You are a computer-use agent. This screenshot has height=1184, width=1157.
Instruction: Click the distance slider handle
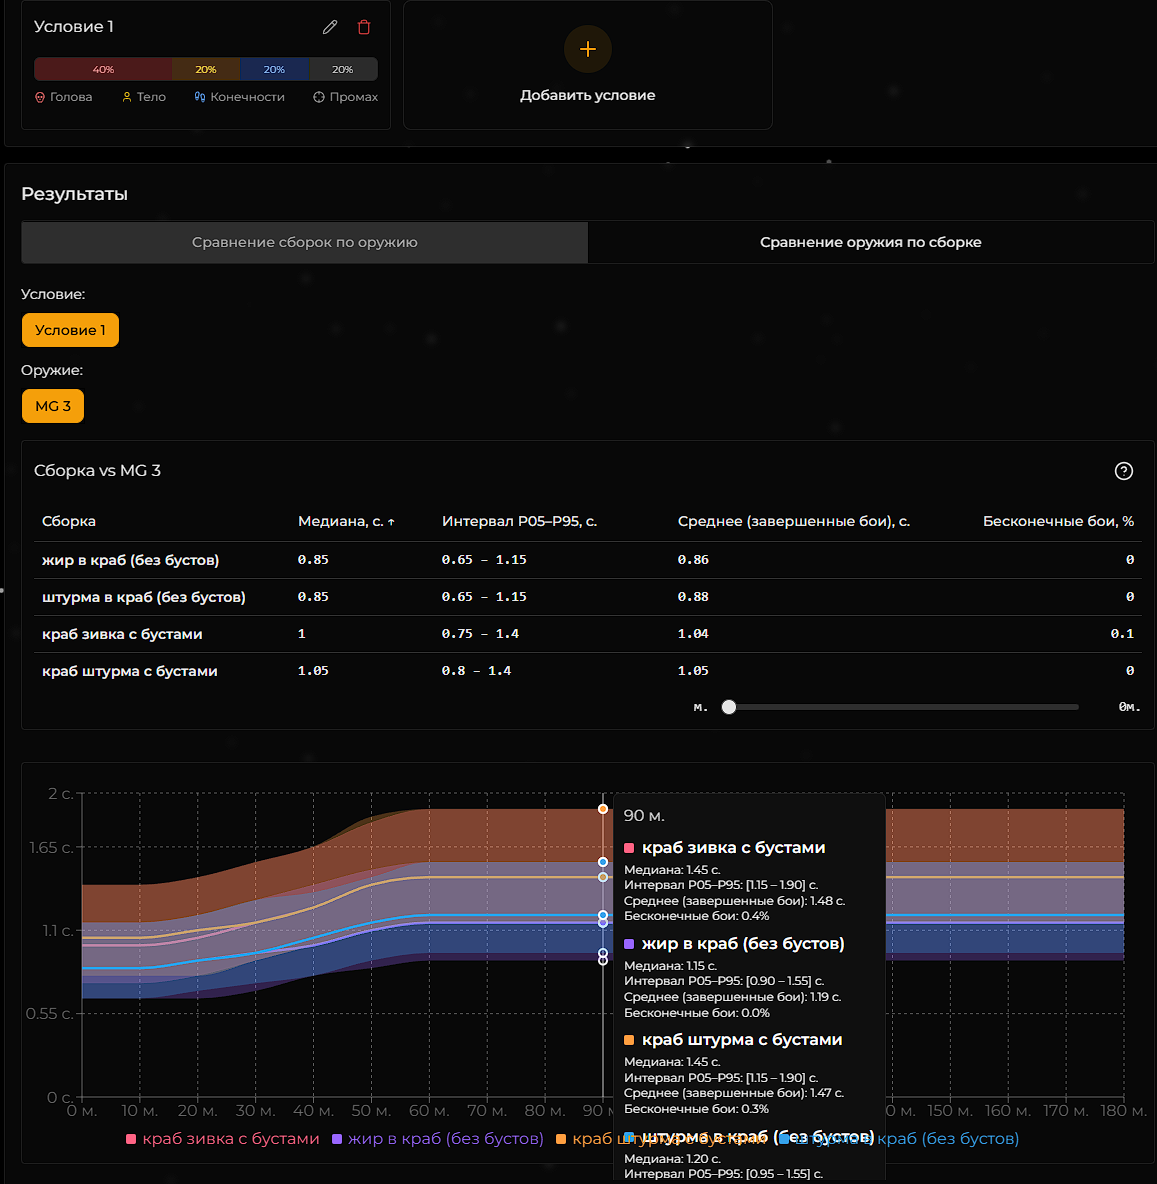pyautogui.click(x=729, y=707)
